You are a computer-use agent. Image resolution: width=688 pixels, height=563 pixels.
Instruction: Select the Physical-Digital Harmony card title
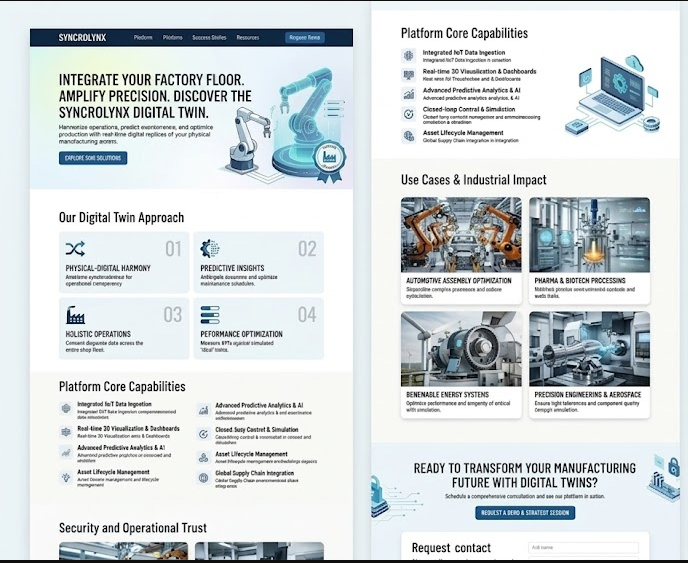coord(108,268)
